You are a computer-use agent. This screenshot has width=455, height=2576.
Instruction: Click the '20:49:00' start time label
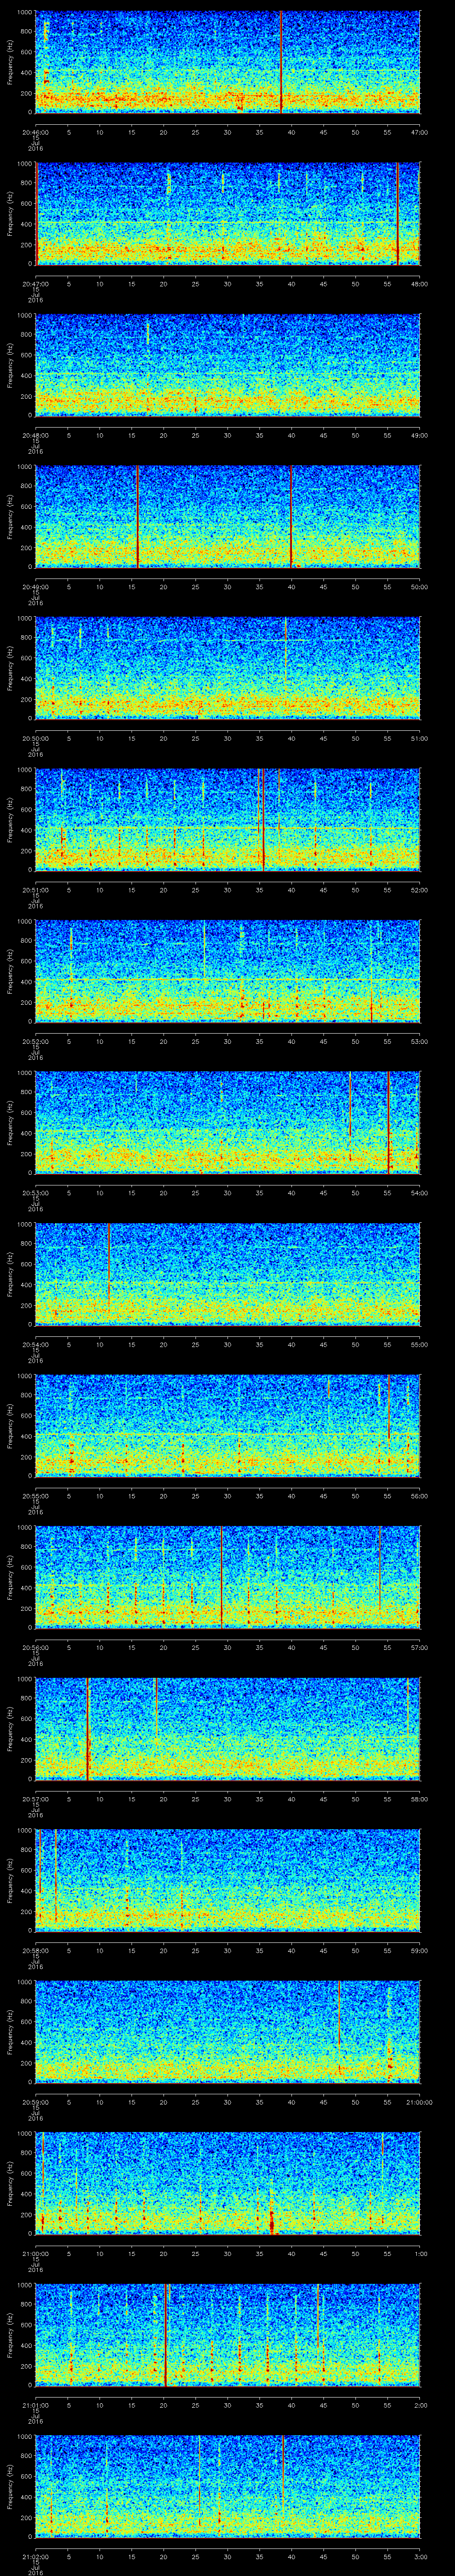(35, 587)
